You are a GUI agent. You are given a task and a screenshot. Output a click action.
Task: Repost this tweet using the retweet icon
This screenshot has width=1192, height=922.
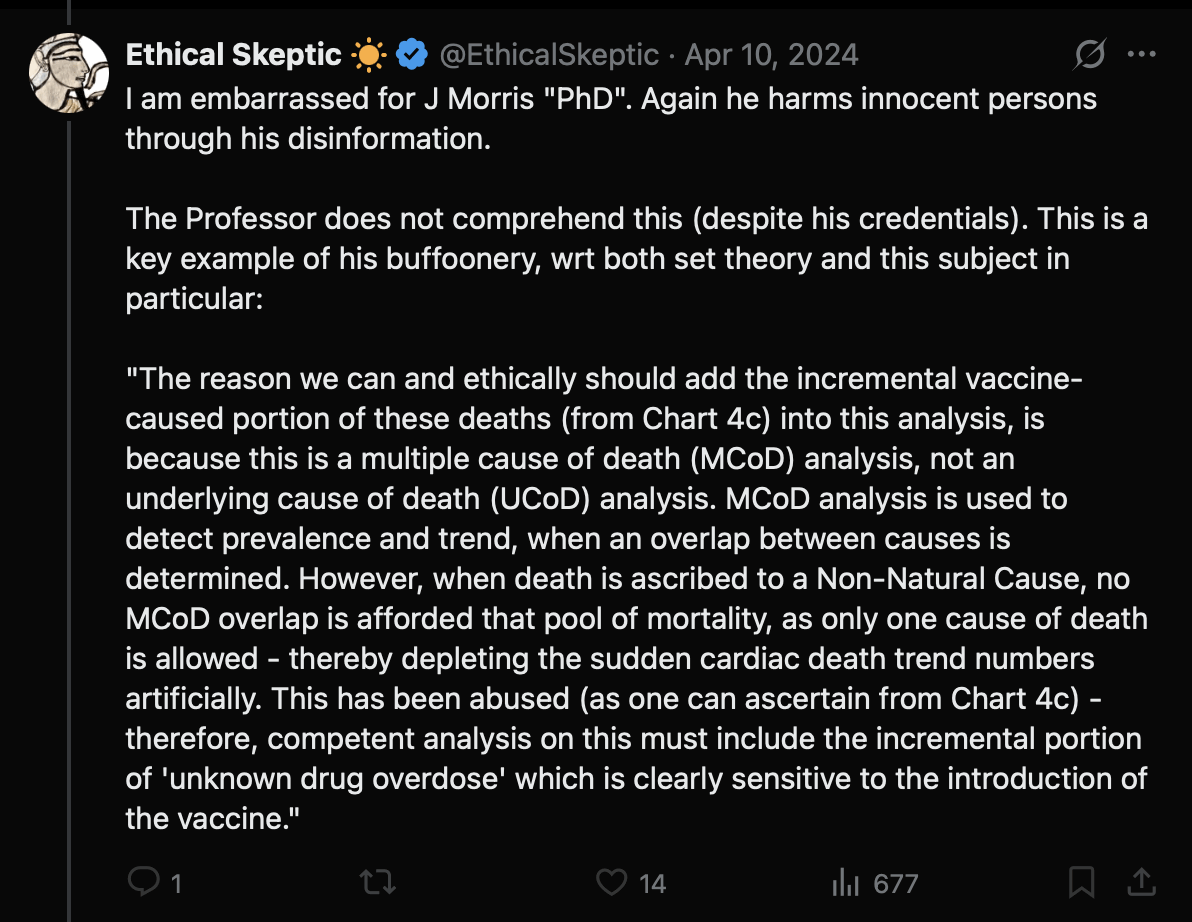pyautogui.click(x=378, y=882)
